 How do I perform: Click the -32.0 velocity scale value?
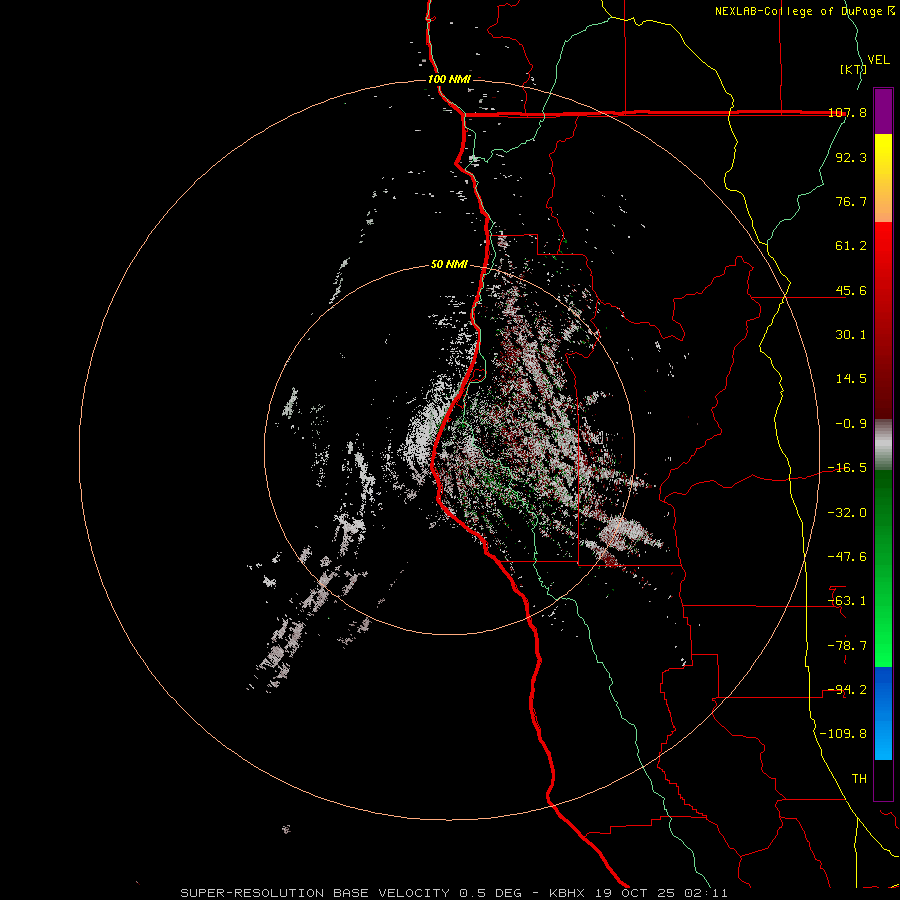[x=848, y=512]
